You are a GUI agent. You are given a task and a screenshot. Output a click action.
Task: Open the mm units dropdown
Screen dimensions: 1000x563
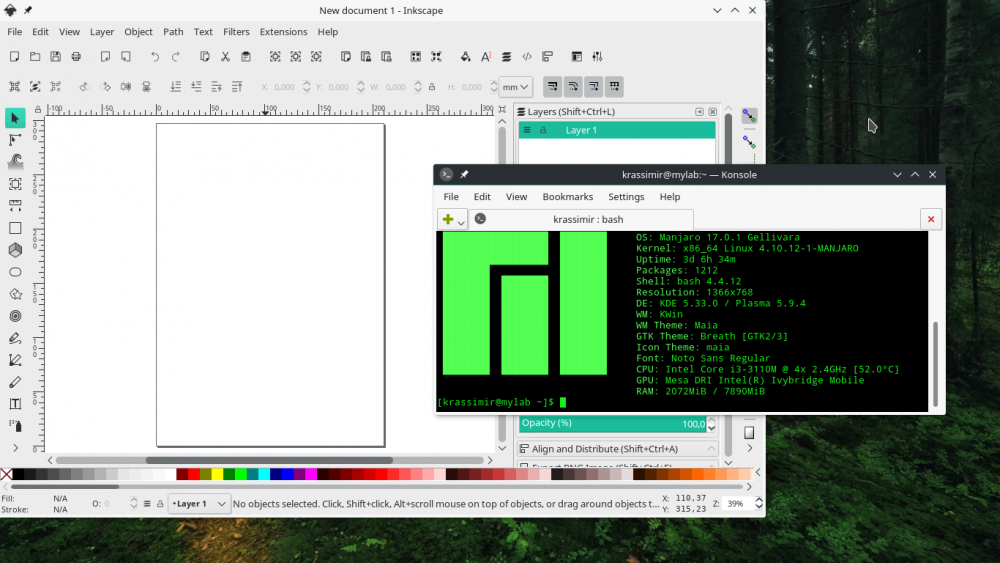pyautogui.click(x=515, y=87)
